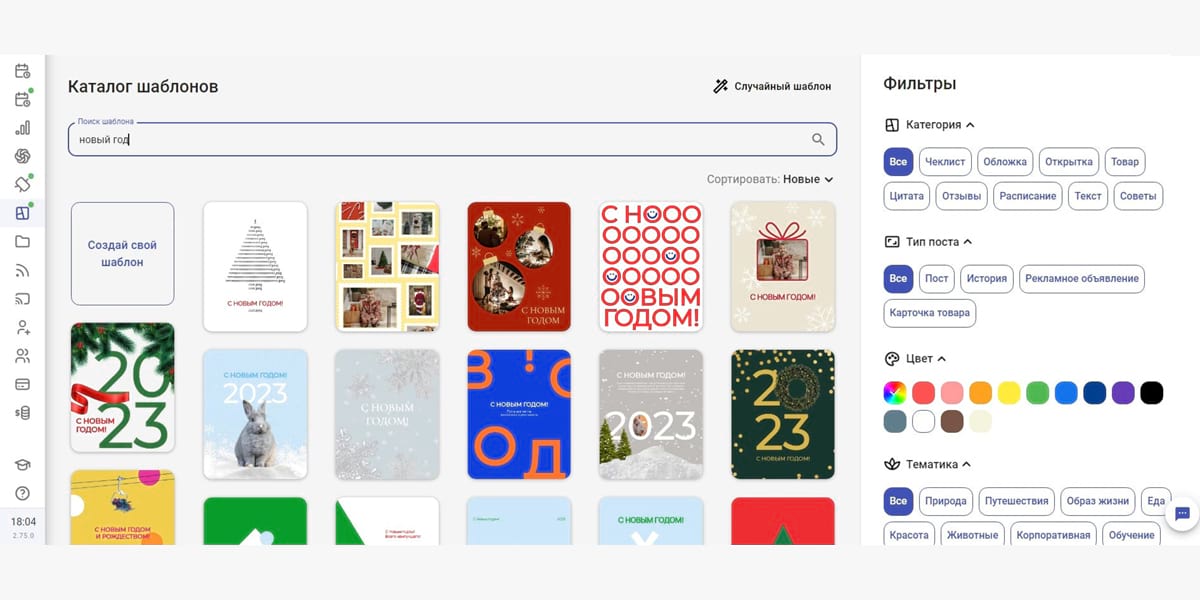Toggle the История post type filter

[x=986, y=279]
